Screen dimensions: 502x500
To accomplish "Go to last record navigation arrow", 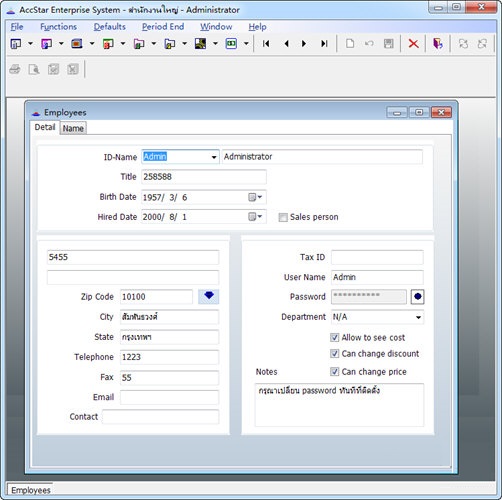I will 324,44.
